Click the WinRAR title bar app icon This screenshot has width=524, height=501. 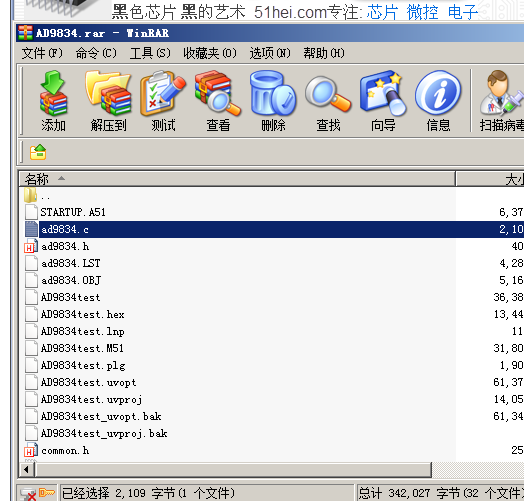coord(25,33)
